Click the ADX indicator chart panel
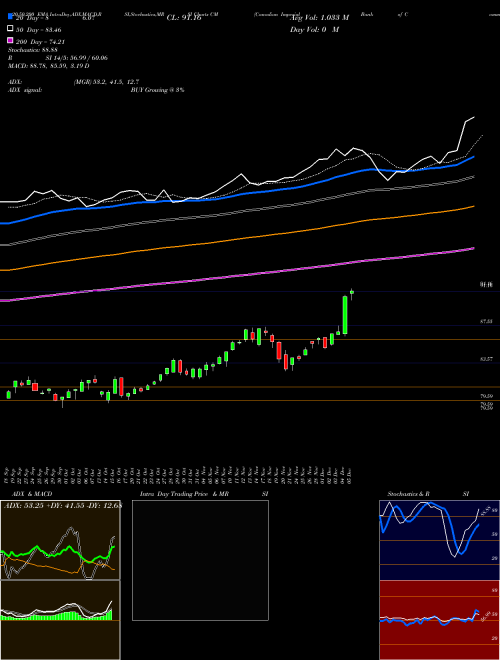 tap(60, 540)
